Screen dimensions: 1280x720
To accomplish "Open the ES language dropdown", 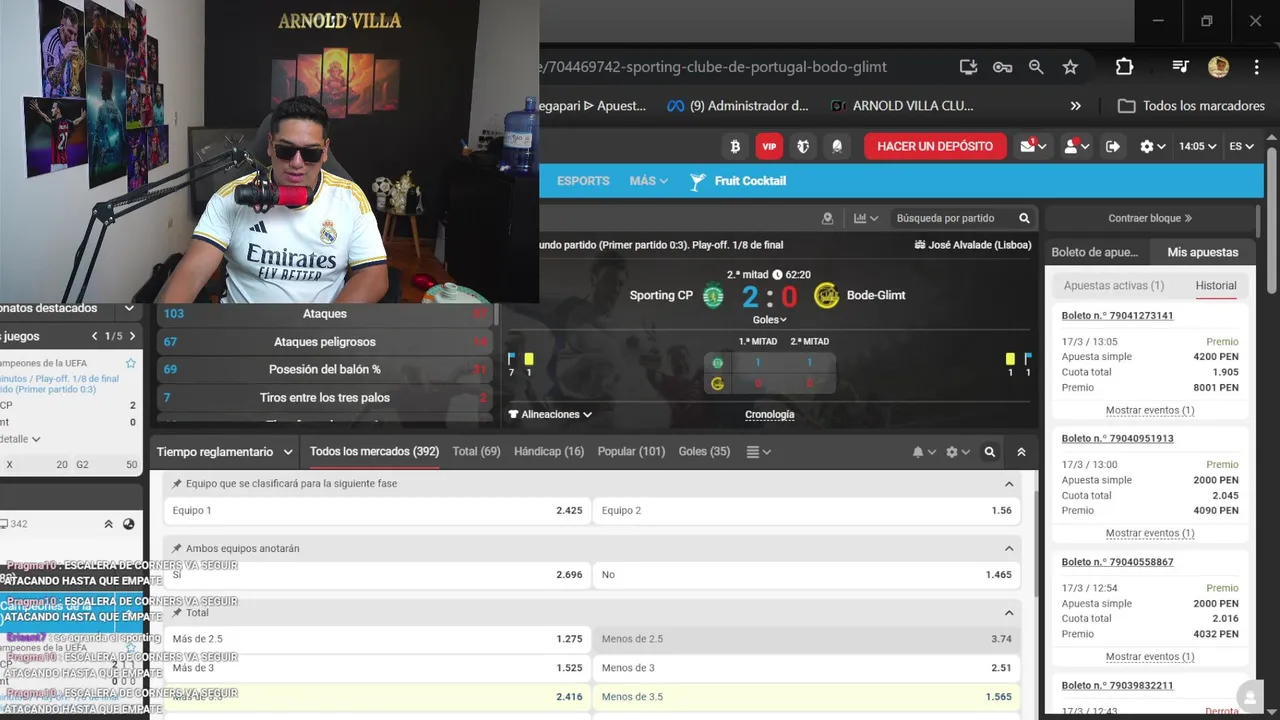I will [1241, 146].
